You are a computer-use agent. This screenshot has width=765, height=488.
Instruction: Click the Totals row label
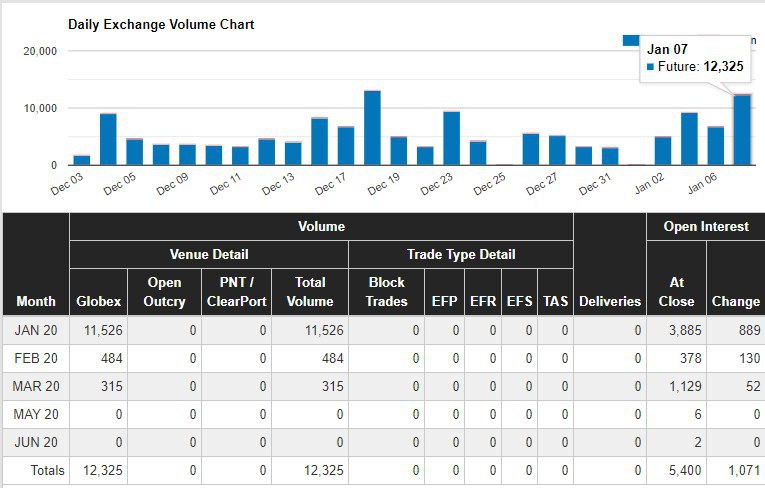click(46, 470)
